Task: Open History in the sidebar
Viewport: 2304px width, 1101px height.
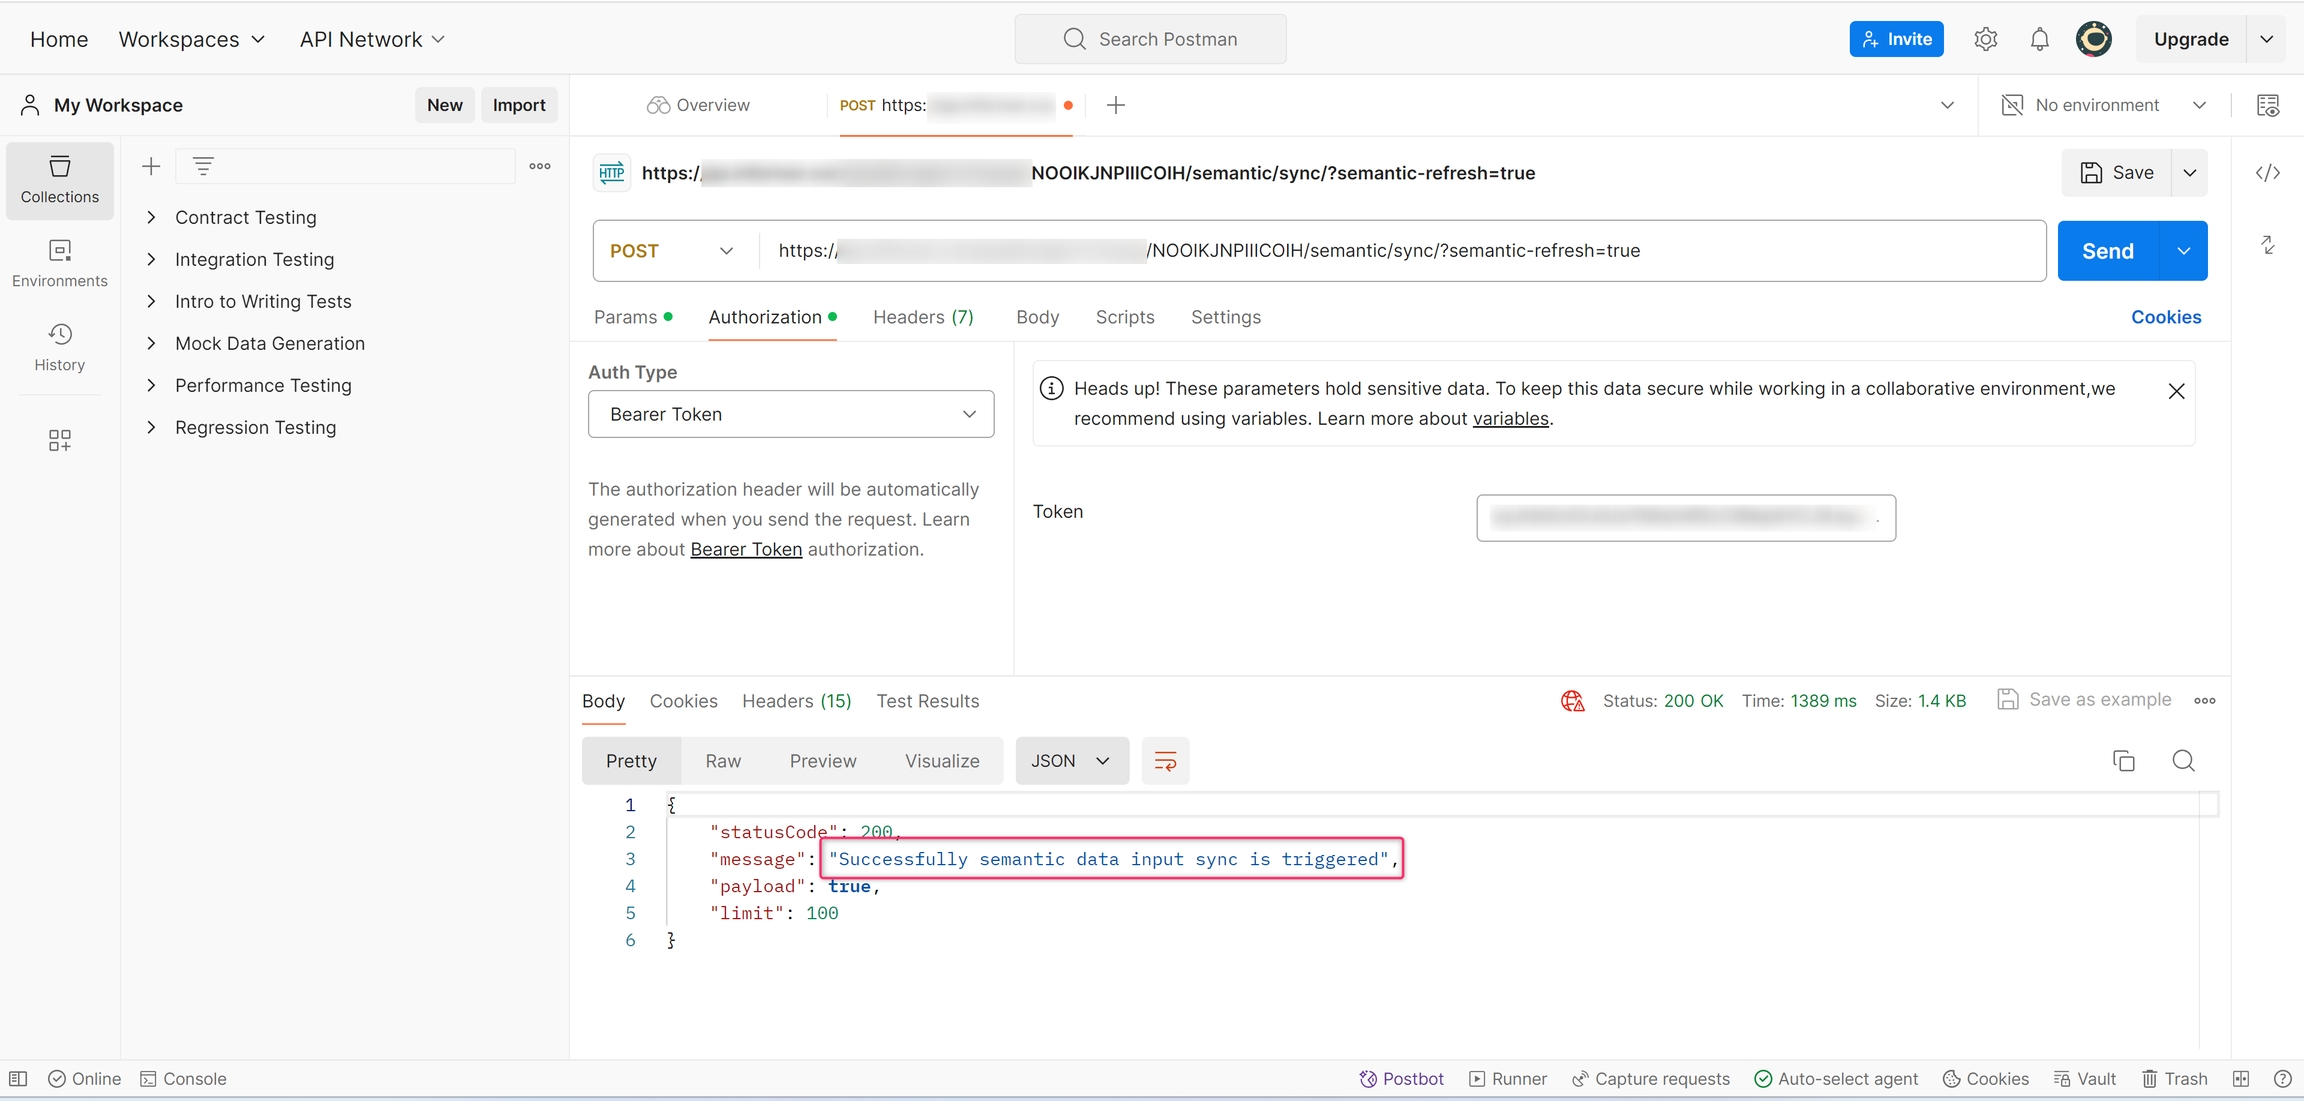Action: pyautogui.click(x=60, y=348)
